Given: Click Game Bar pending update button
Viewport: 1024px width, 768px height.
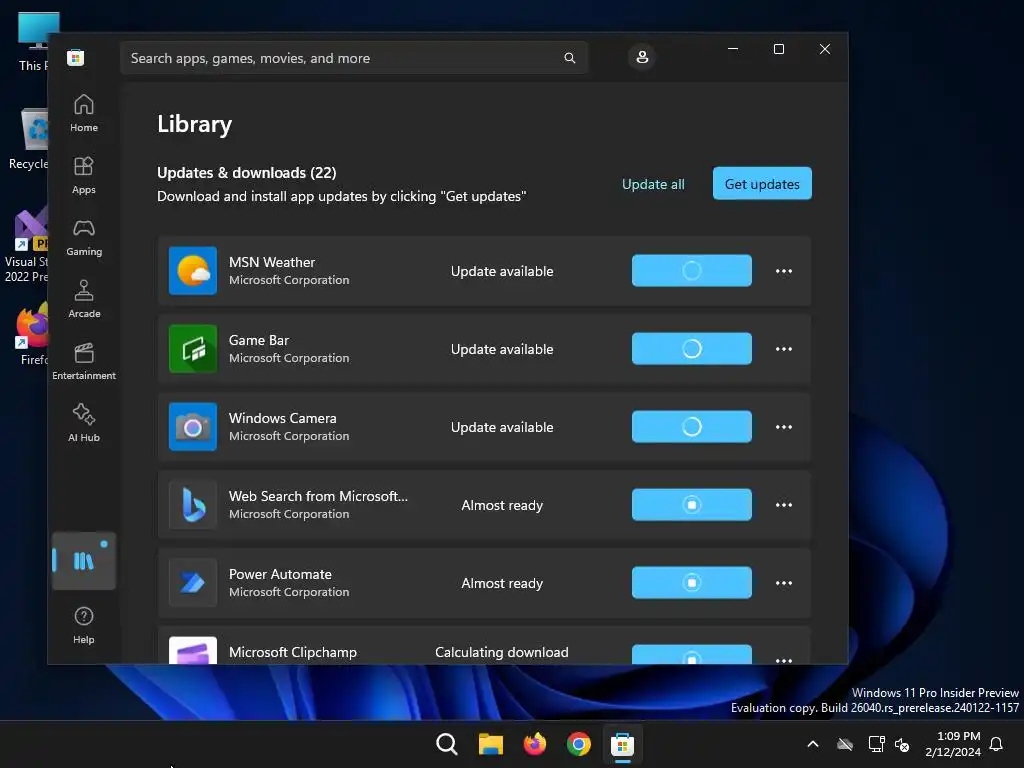Looking at the screenshot, I should [692, 348].
